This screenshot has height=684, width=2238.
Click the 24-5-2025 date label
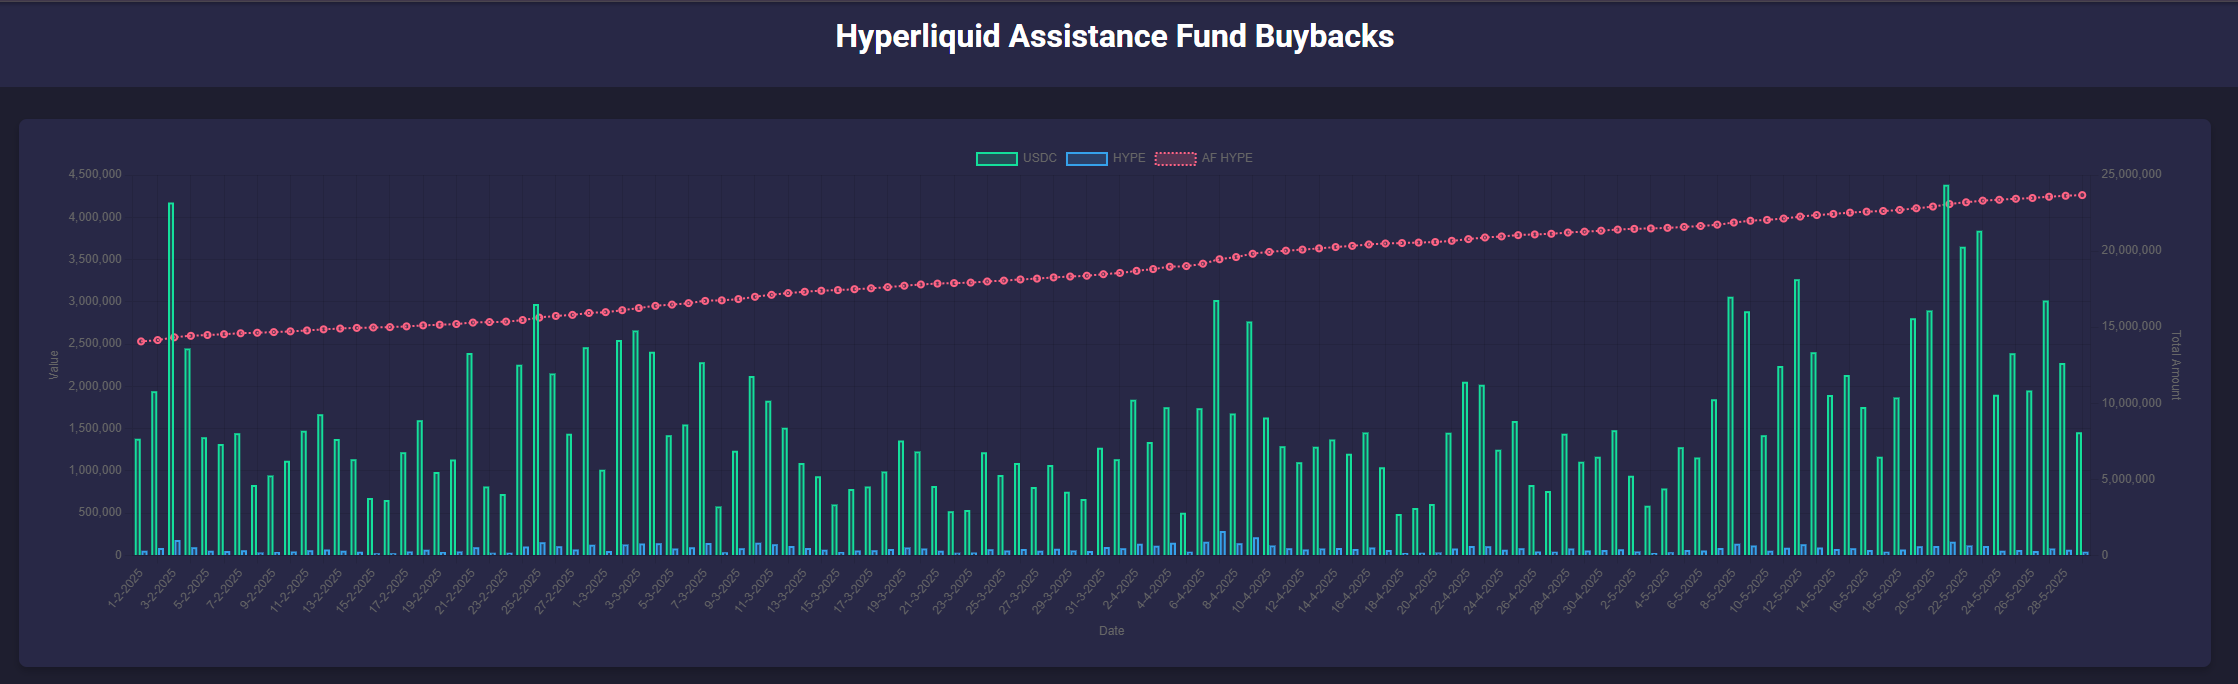(1981, 590)
